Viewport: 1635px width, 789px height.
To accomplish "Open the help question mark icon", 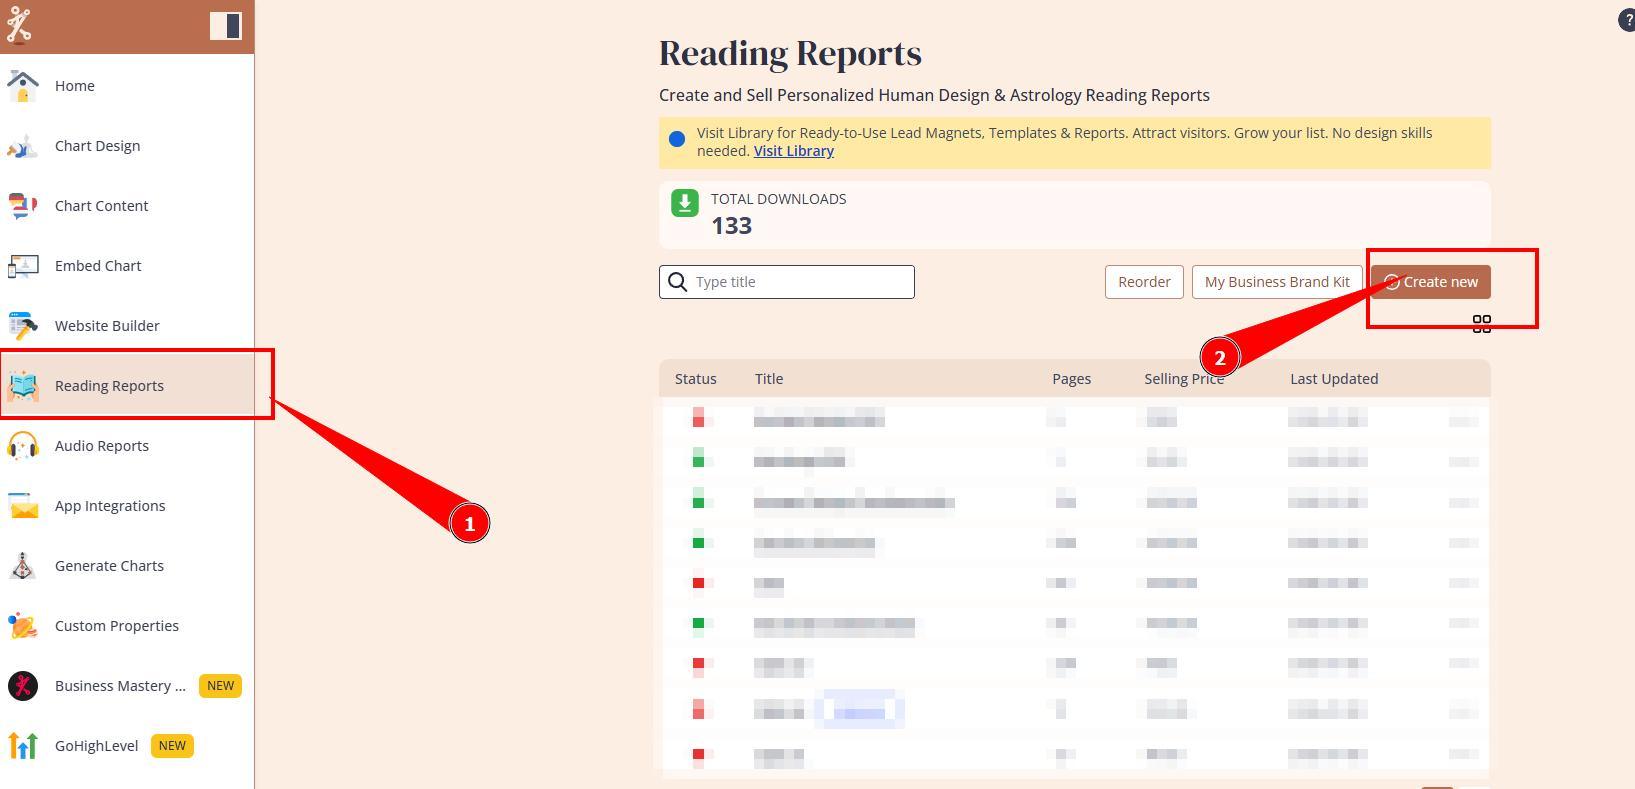I will pos(1626,21).
